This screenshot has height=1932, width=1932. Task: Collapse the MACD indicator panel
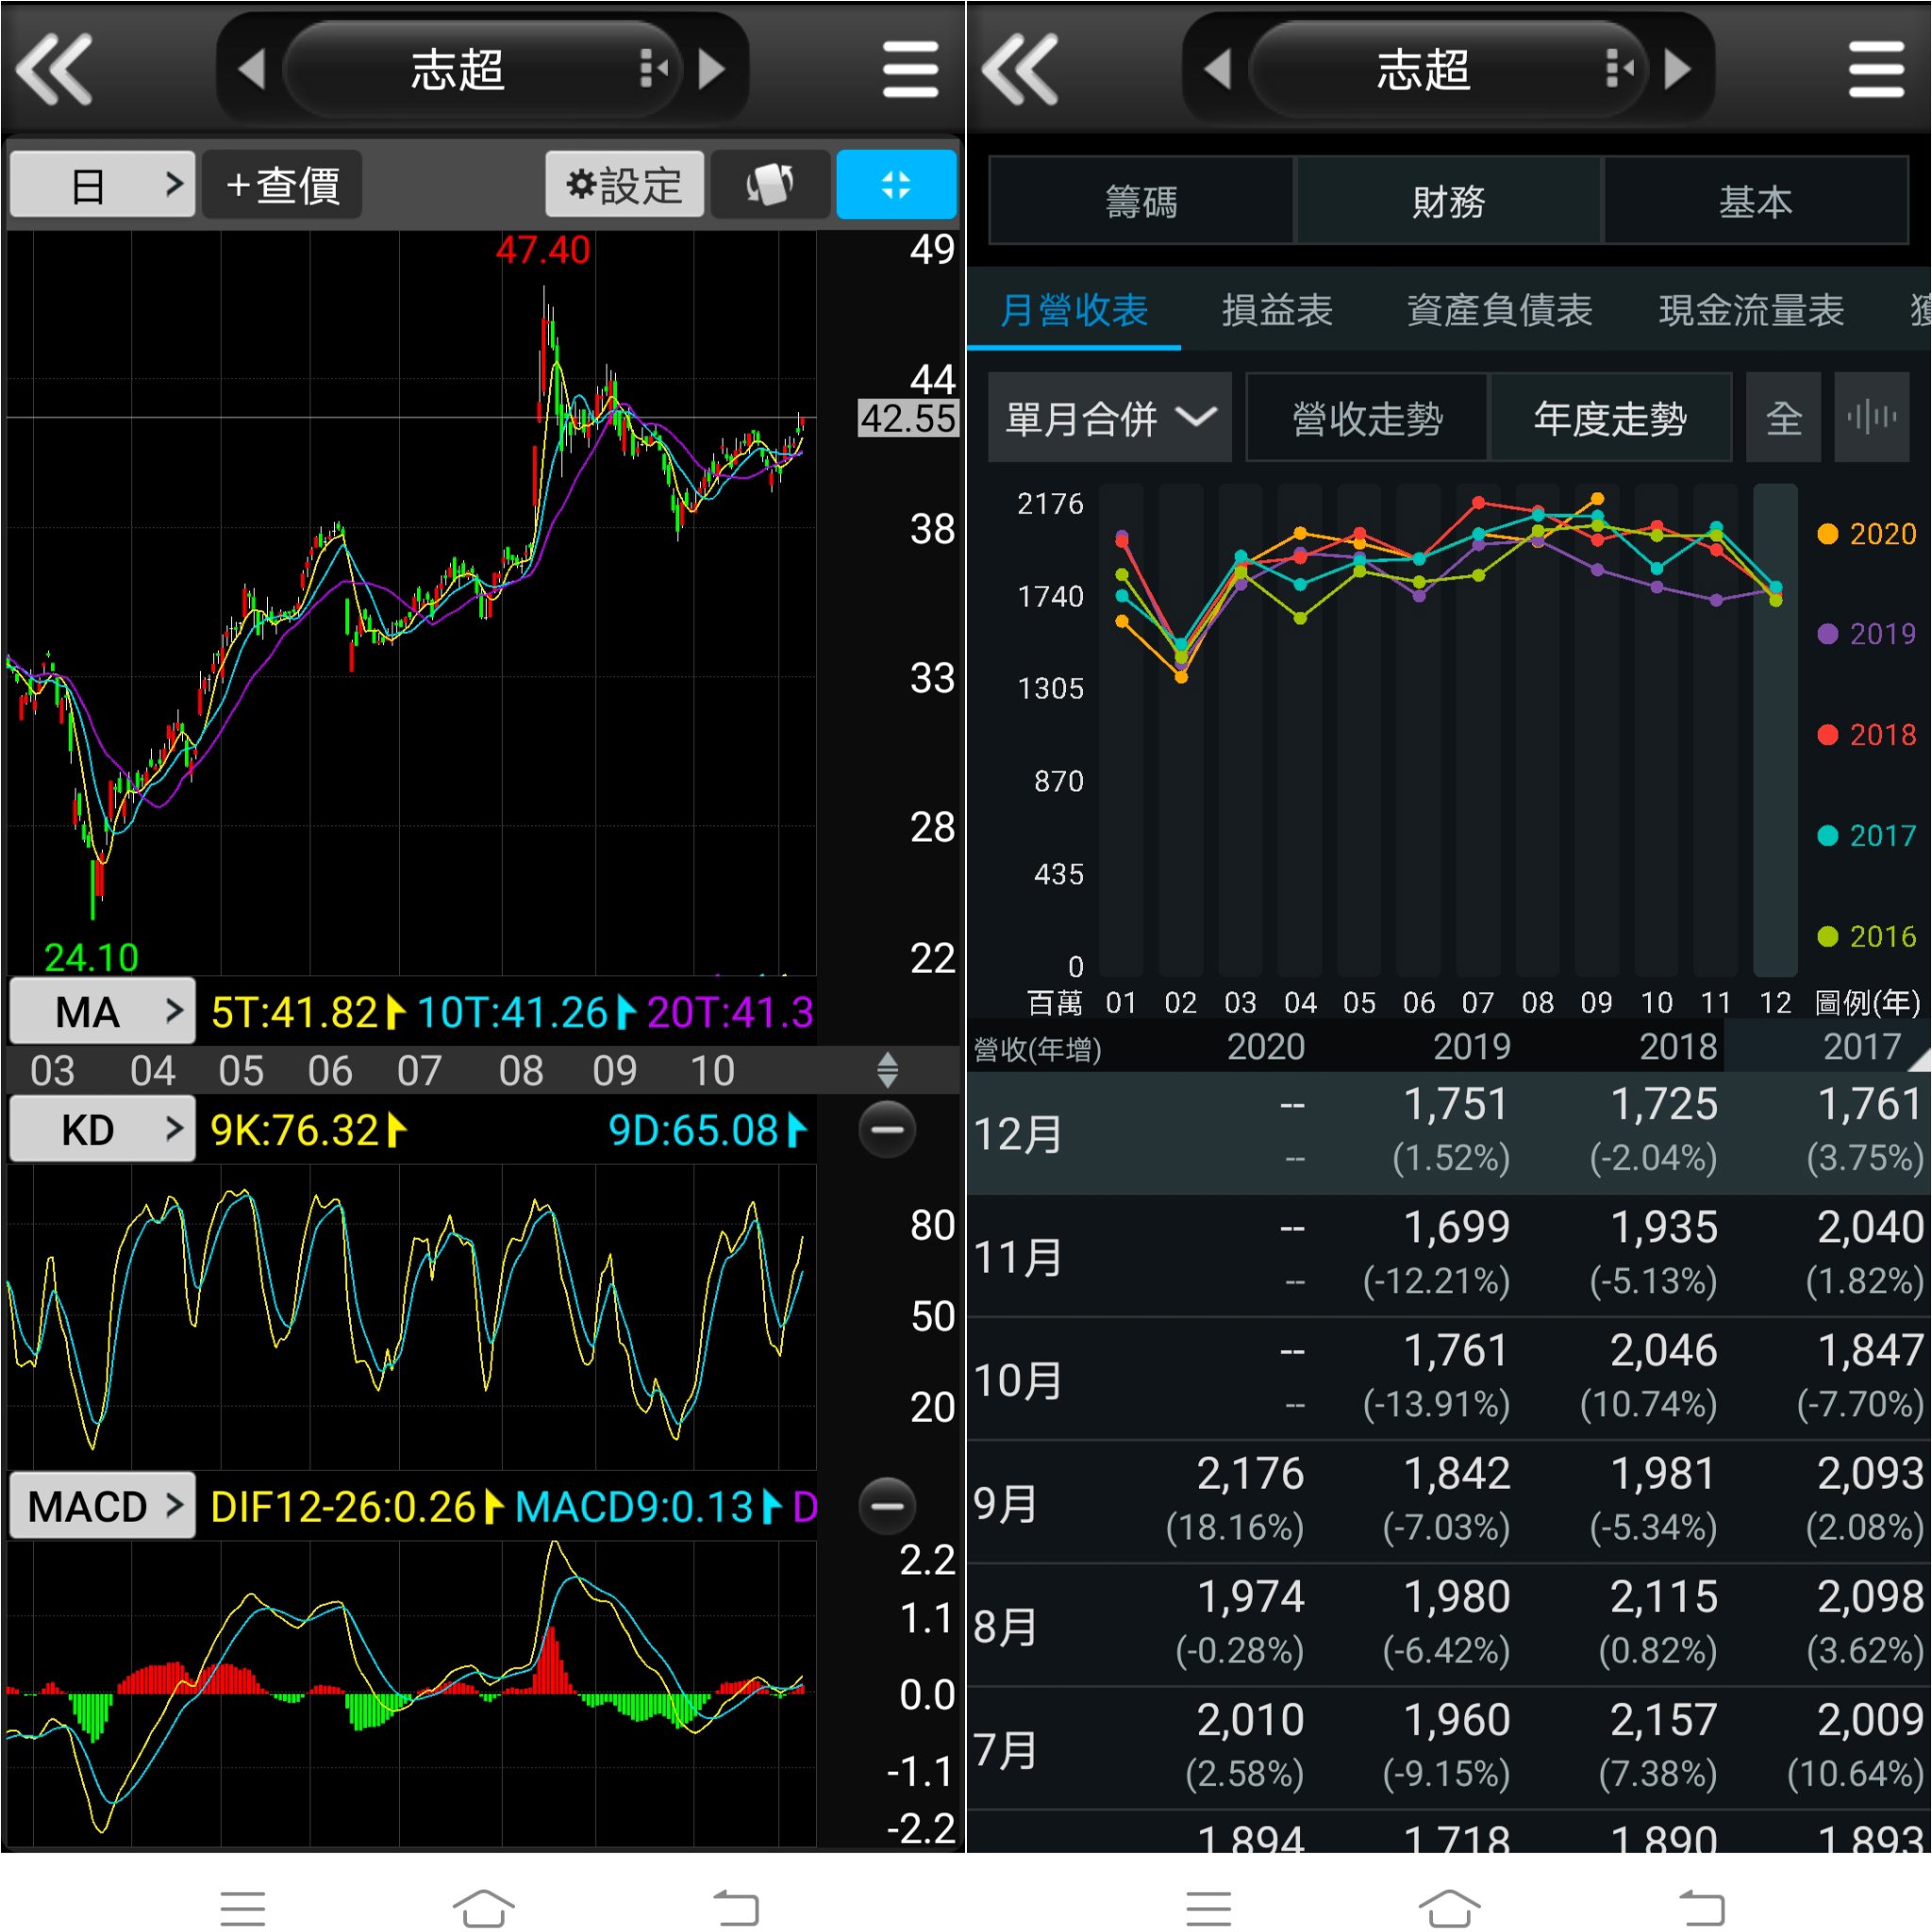(886, 1505)
